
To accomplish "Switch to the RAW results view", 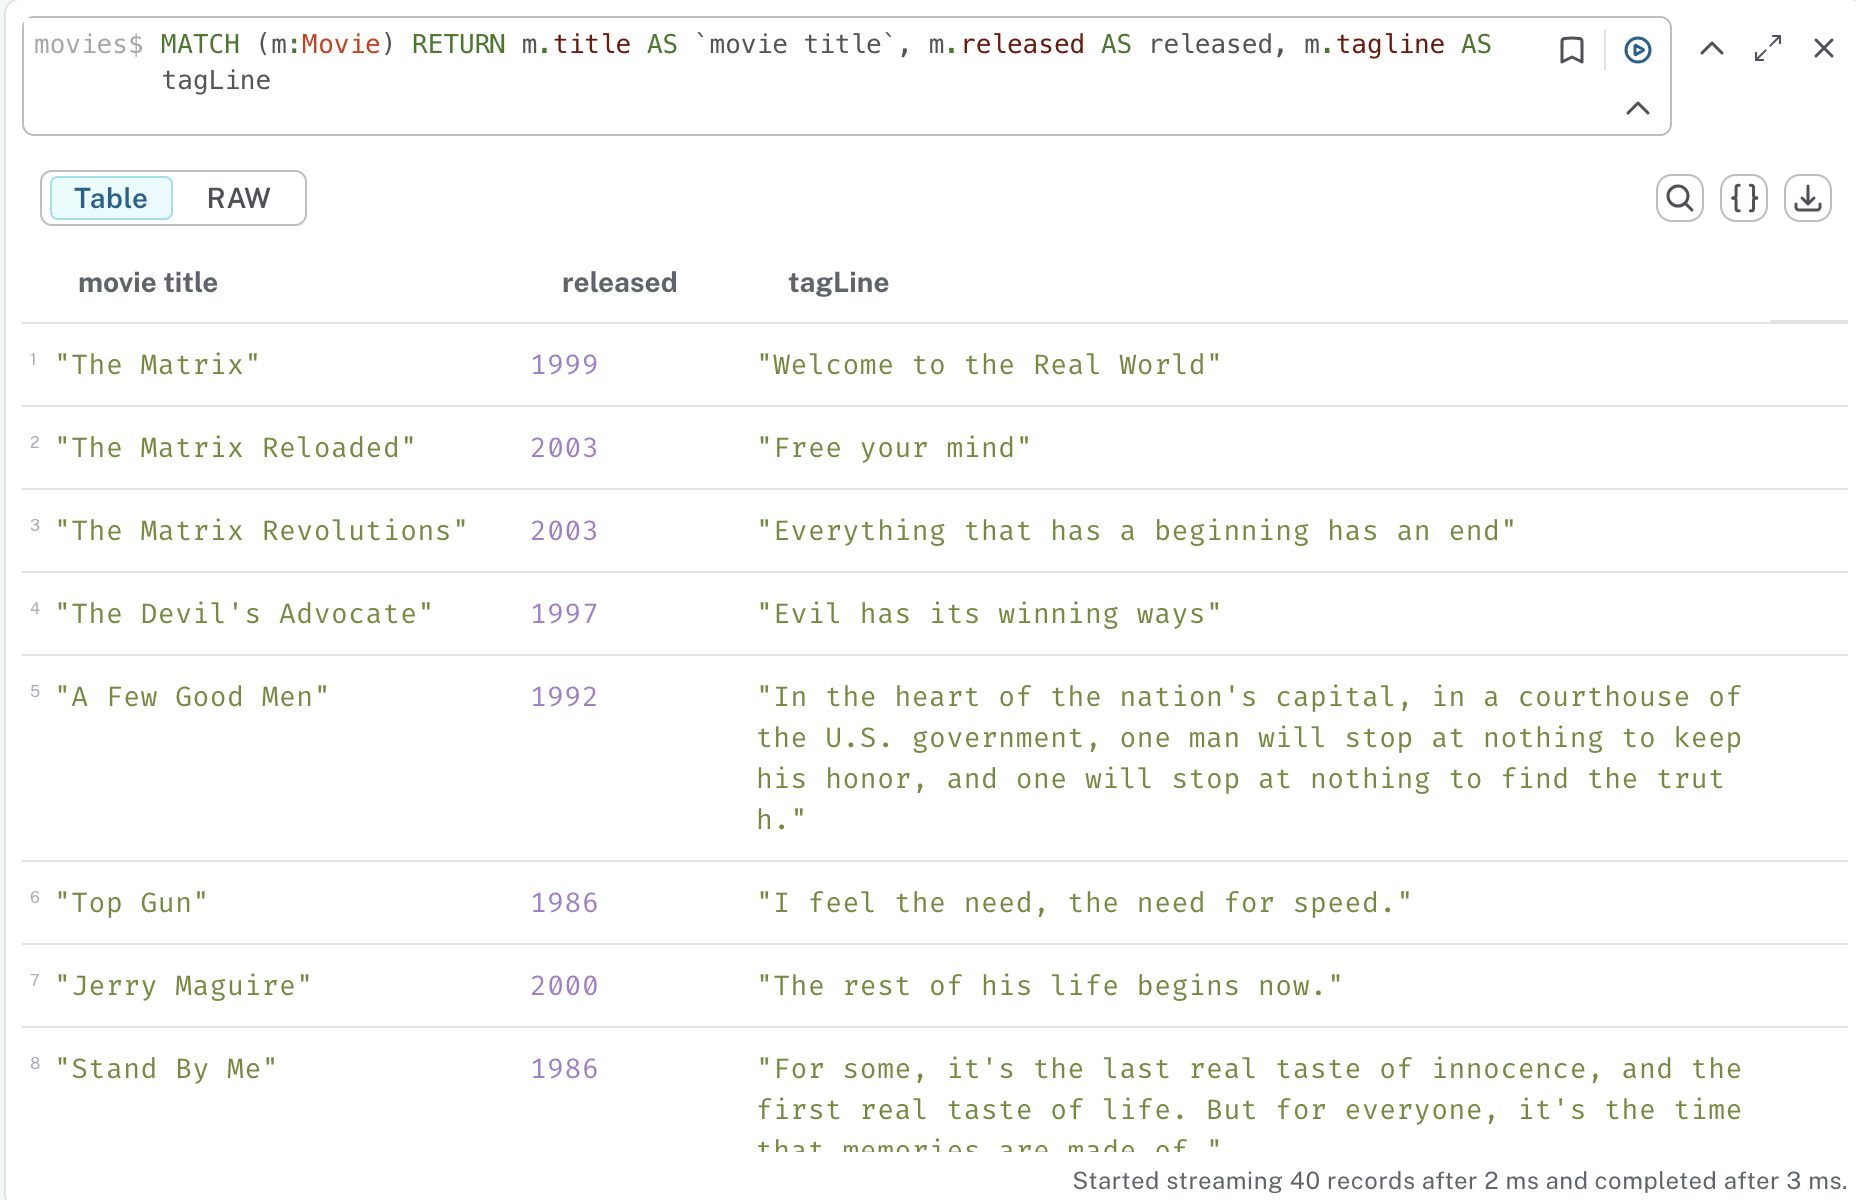I will click(238, 198).
